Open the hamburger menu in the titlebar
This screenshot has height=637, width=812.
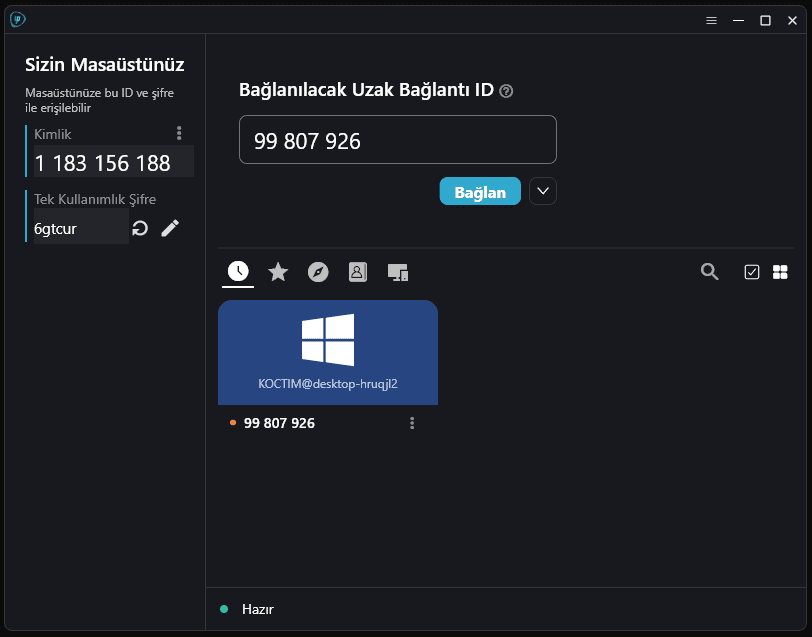tap(711, 20)
